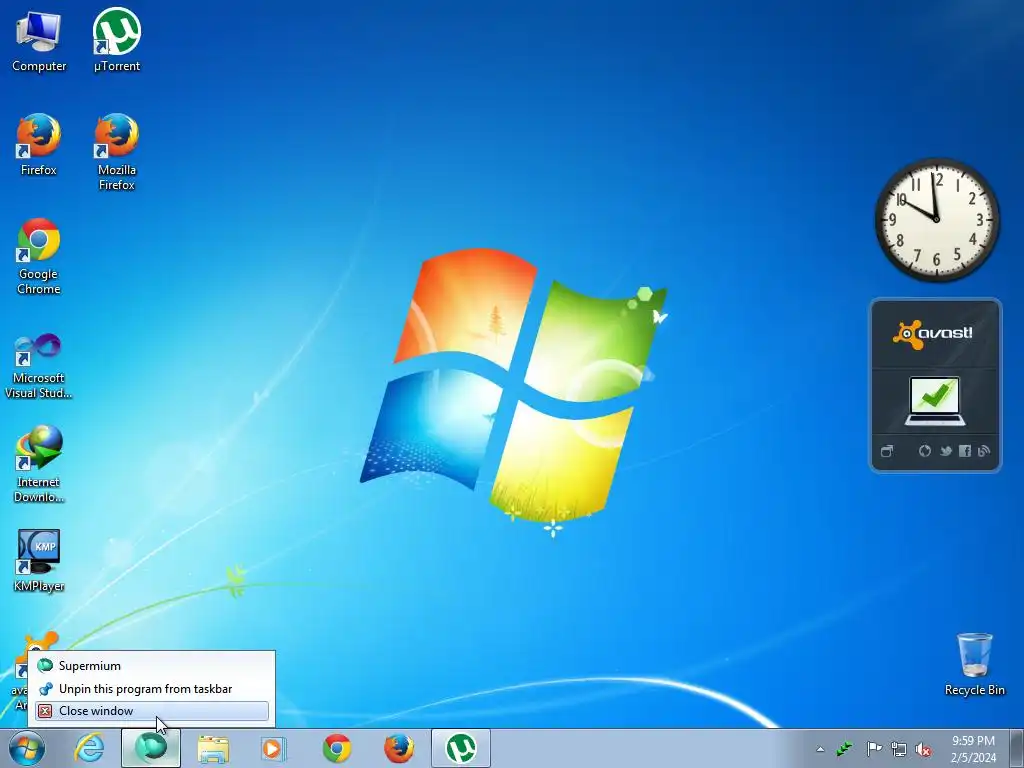
Task: Select the Microsoft Visual Studio shortcut
Action: [39, 366]
